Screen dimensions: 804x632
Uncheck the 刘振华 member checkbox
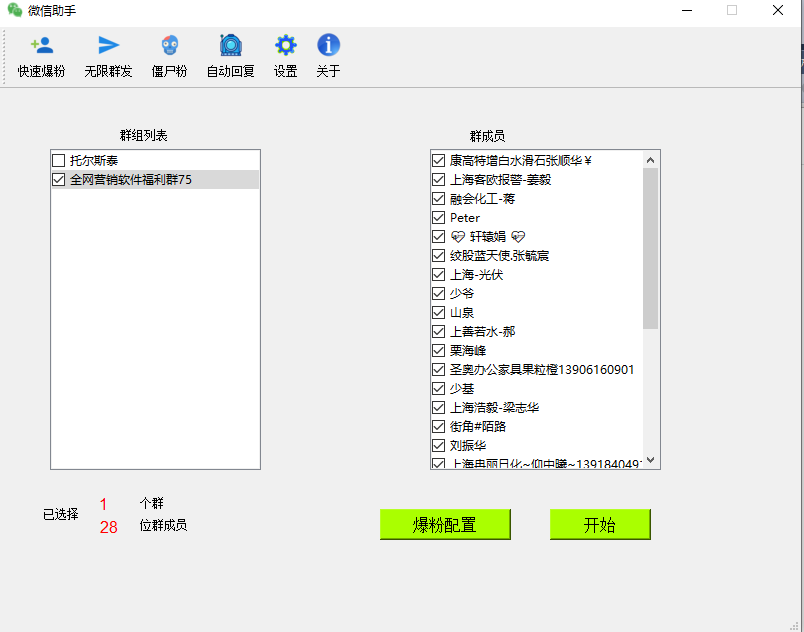439,446
